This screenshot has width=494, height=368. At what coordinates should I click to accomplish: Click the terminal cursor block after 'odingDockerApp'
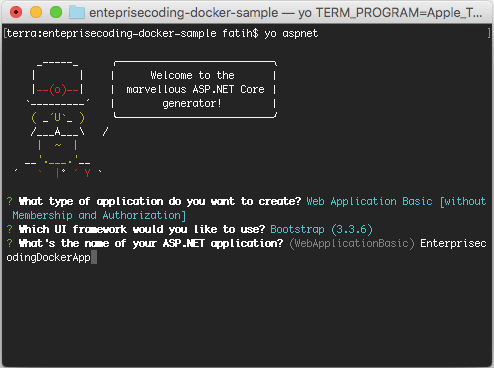click(94, 258)
